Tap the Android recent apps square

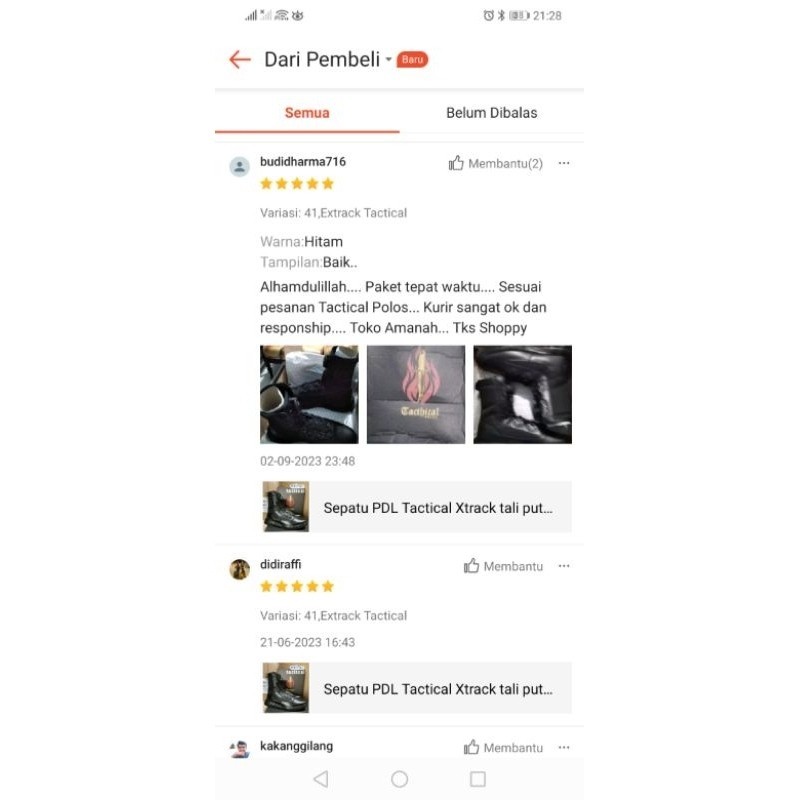pos(478,779)
